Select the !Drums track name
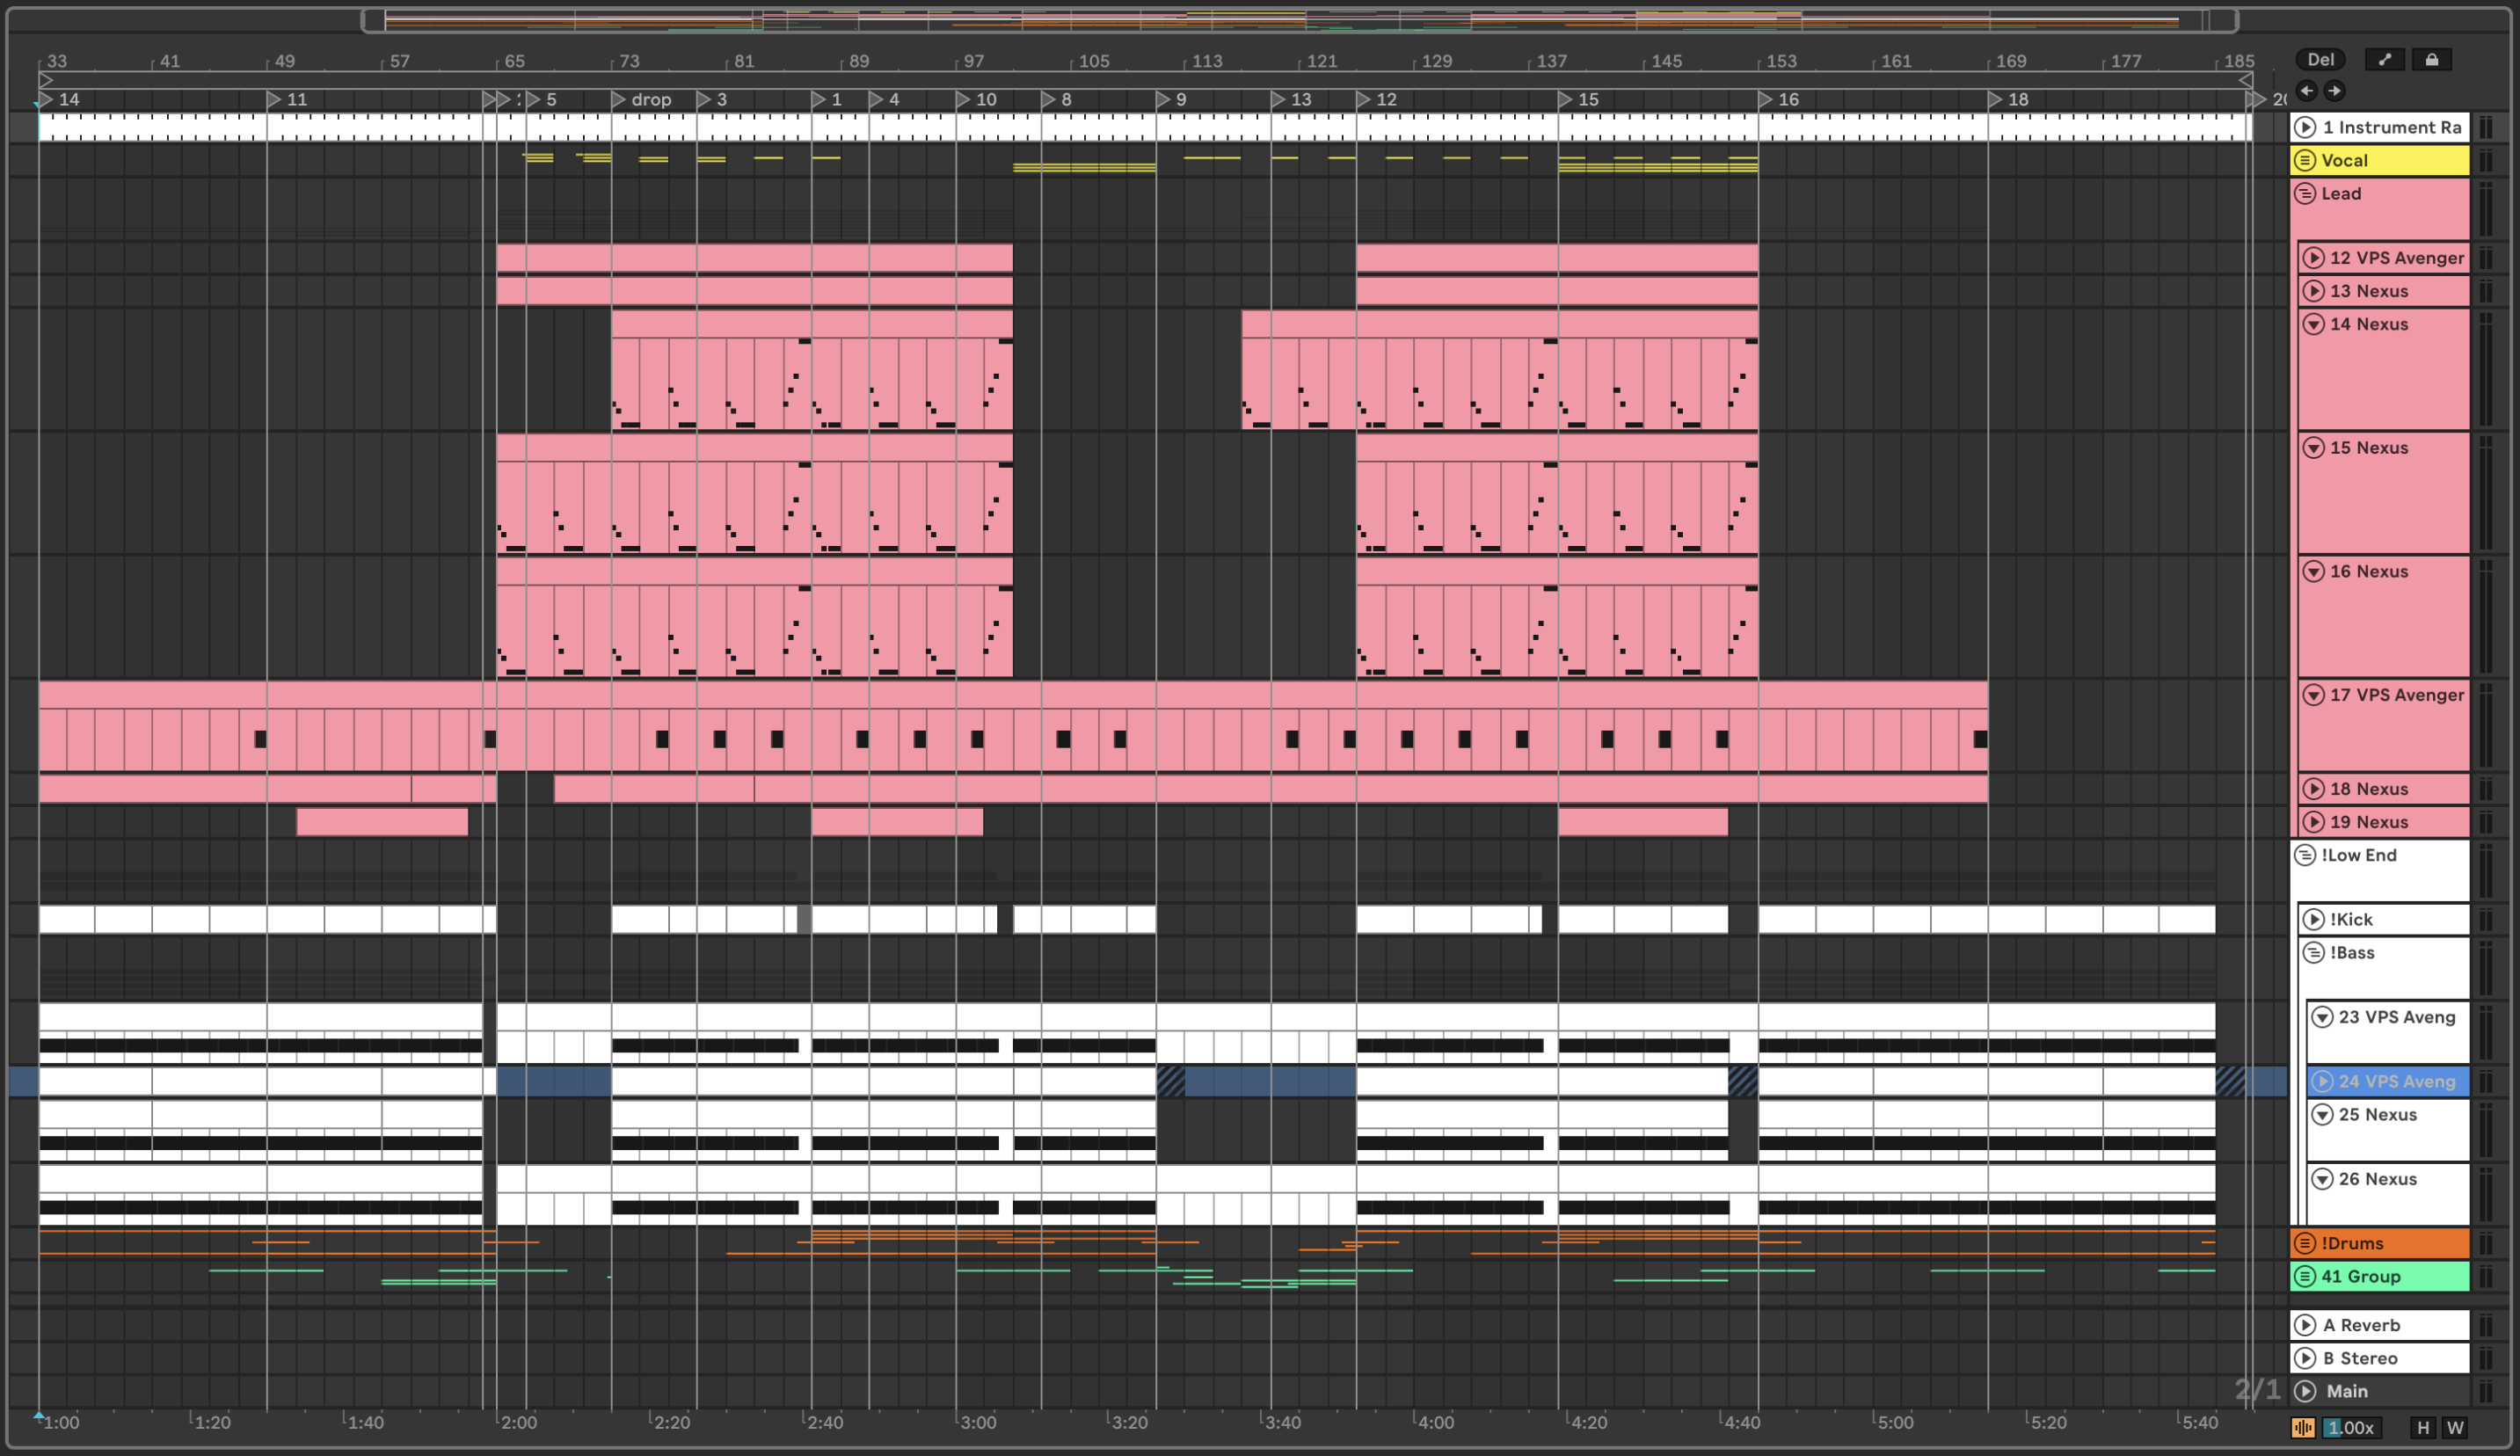This screenshot has width=2520, height=1456. [2352, 1243]
